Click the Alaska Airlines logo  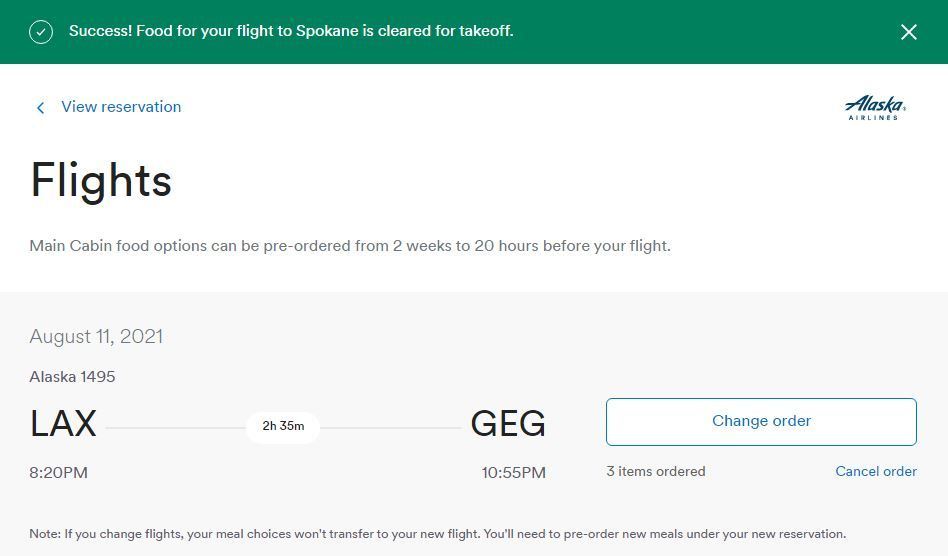(874, 107)
